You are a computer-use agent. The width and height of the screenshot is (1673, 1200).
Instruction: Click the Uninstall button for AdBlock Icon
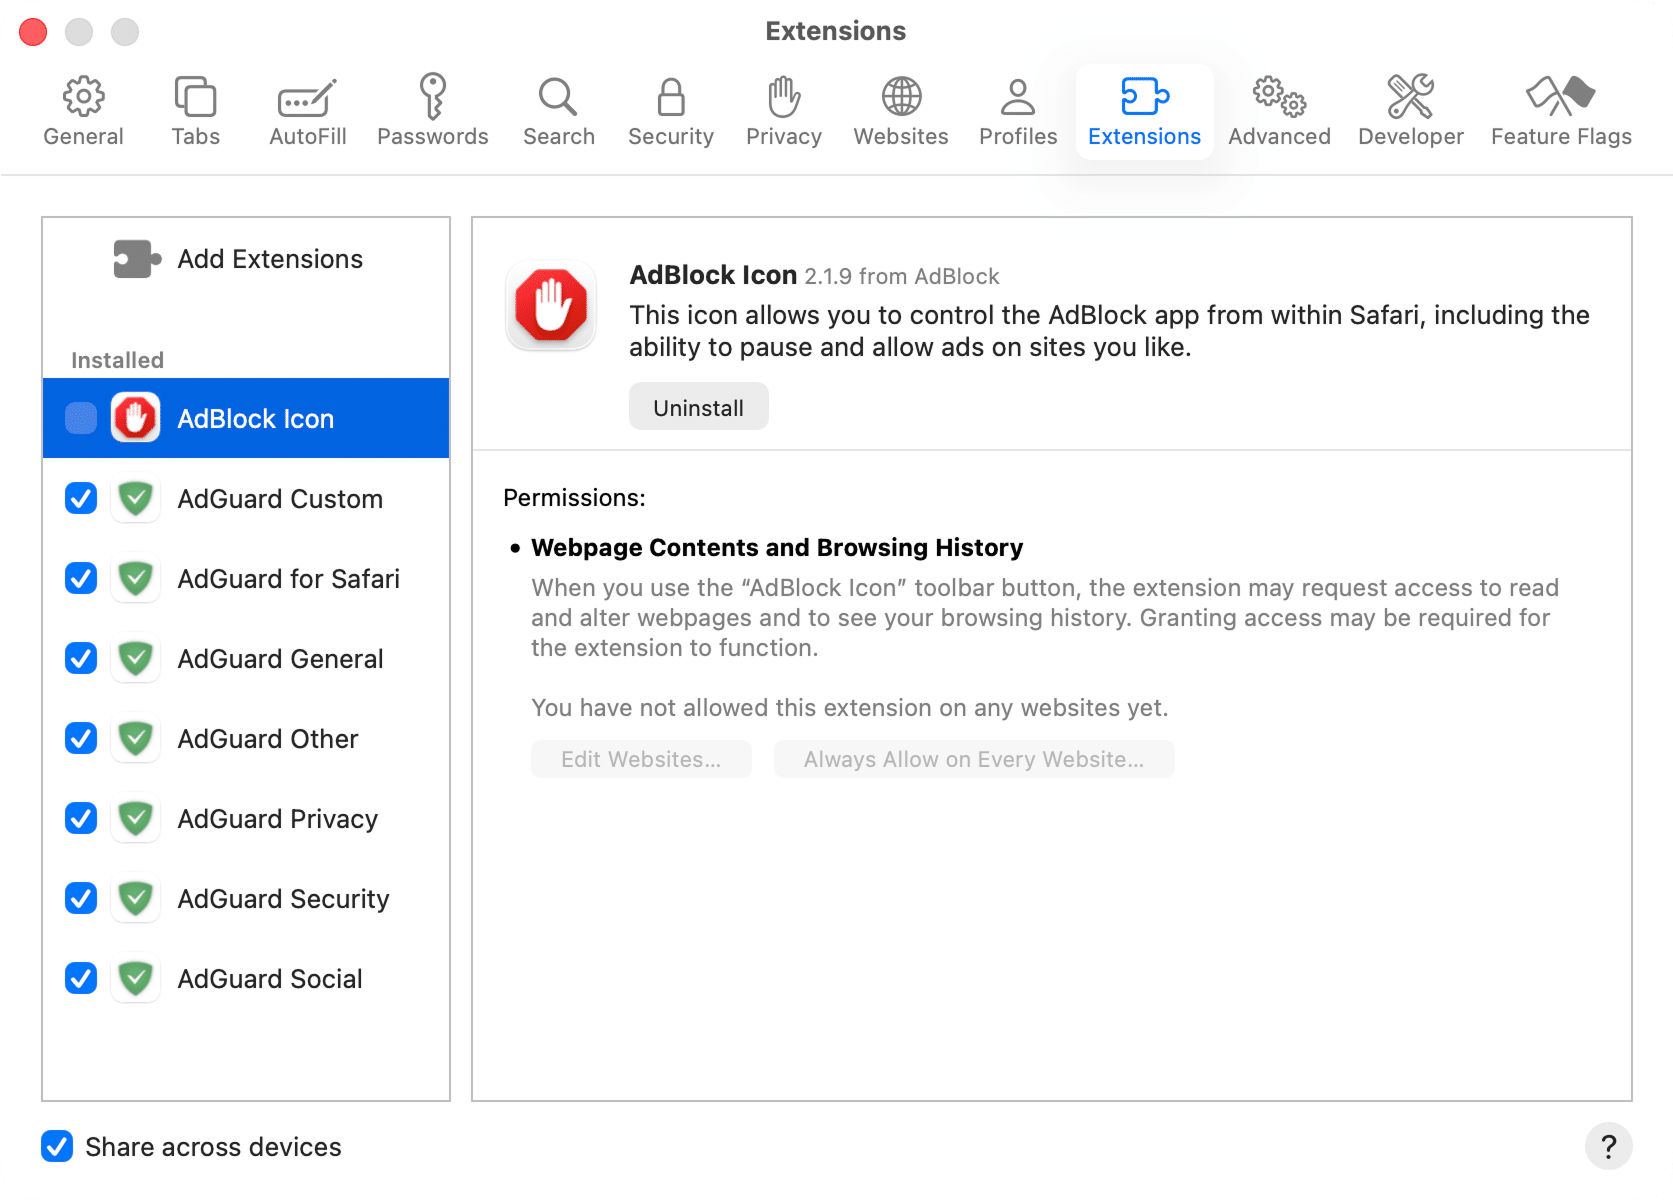697,406
